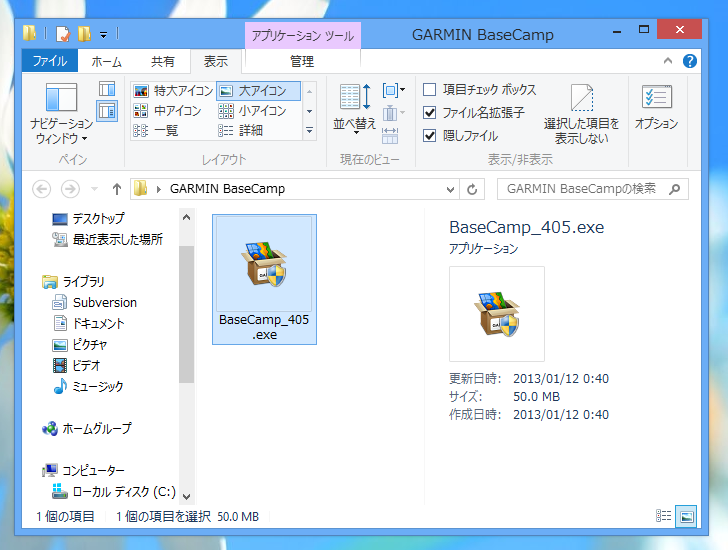The height and width of the screenshot is (550, 728).
Task: Open the Subversion library
Action: pyautogui.click(x=95, y=303)
